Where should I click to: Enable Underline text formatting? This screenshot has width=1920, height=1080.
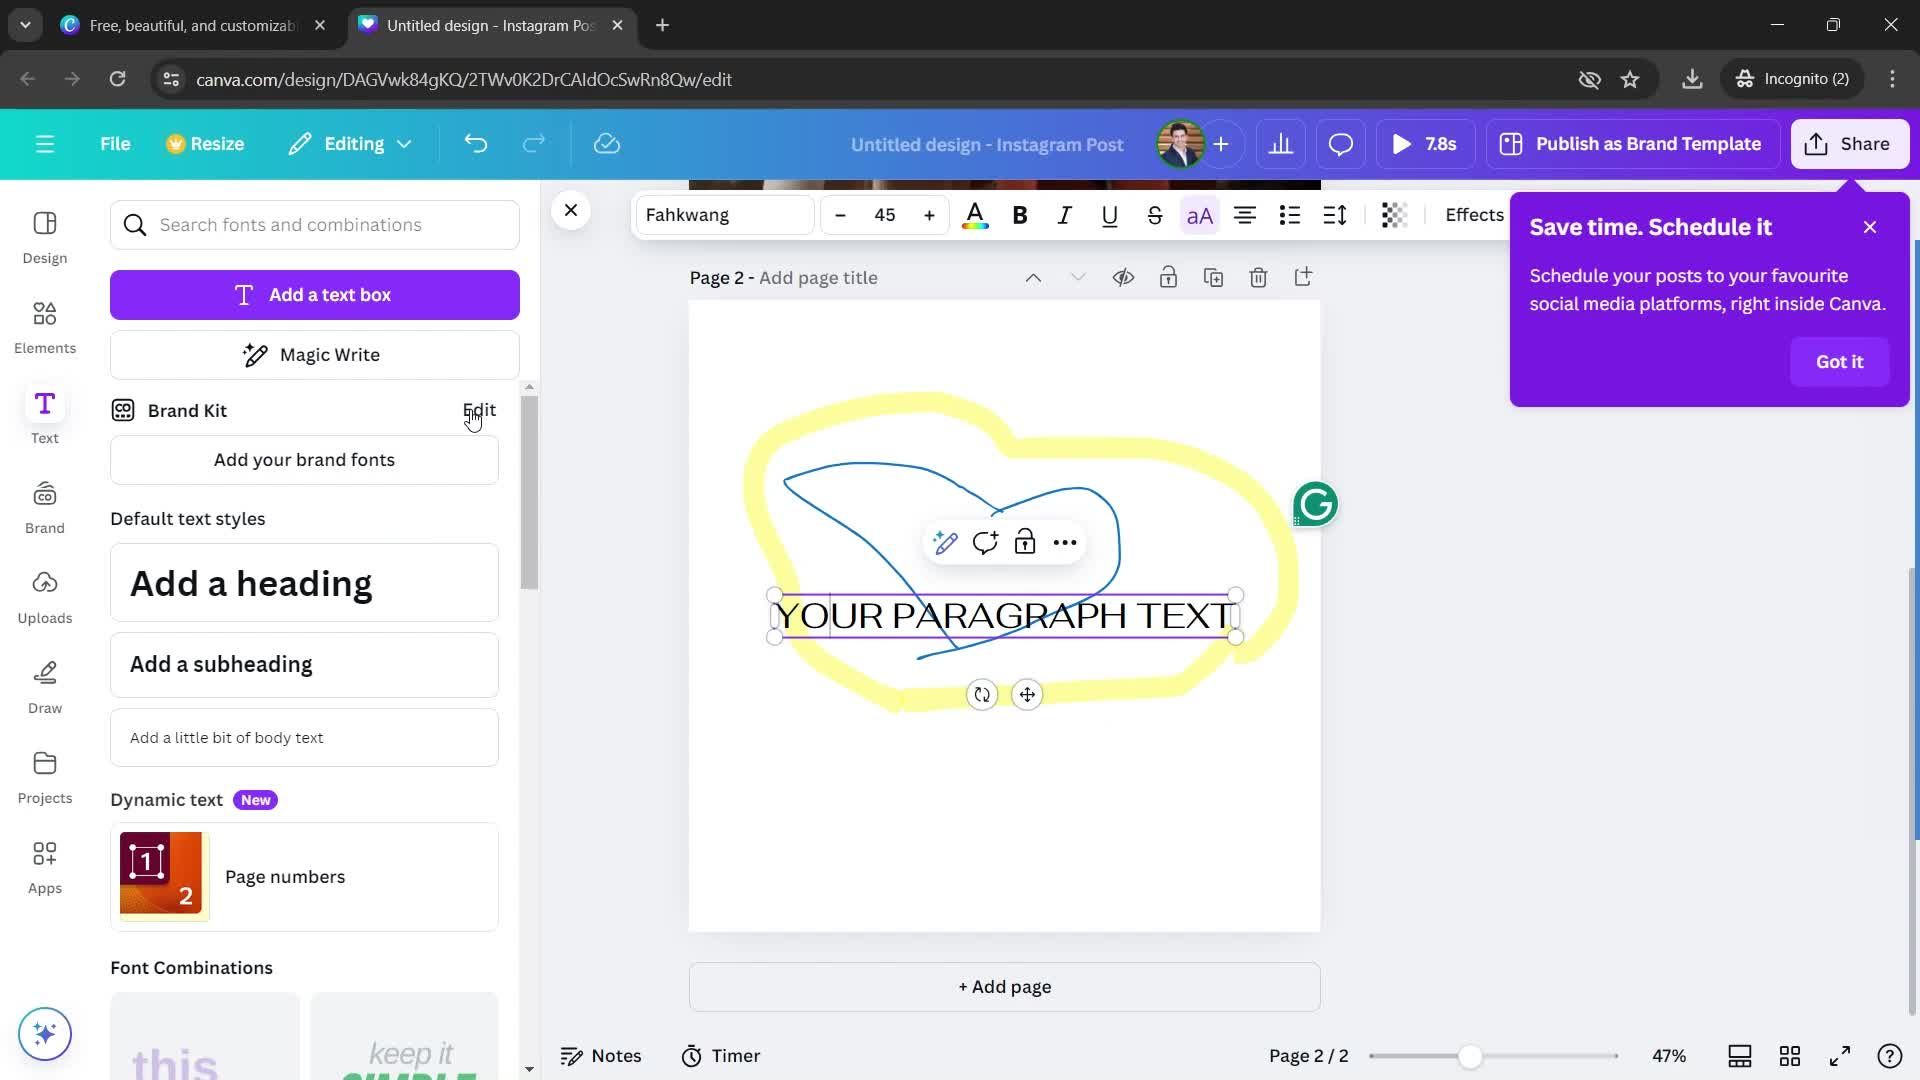(1108, 215)
